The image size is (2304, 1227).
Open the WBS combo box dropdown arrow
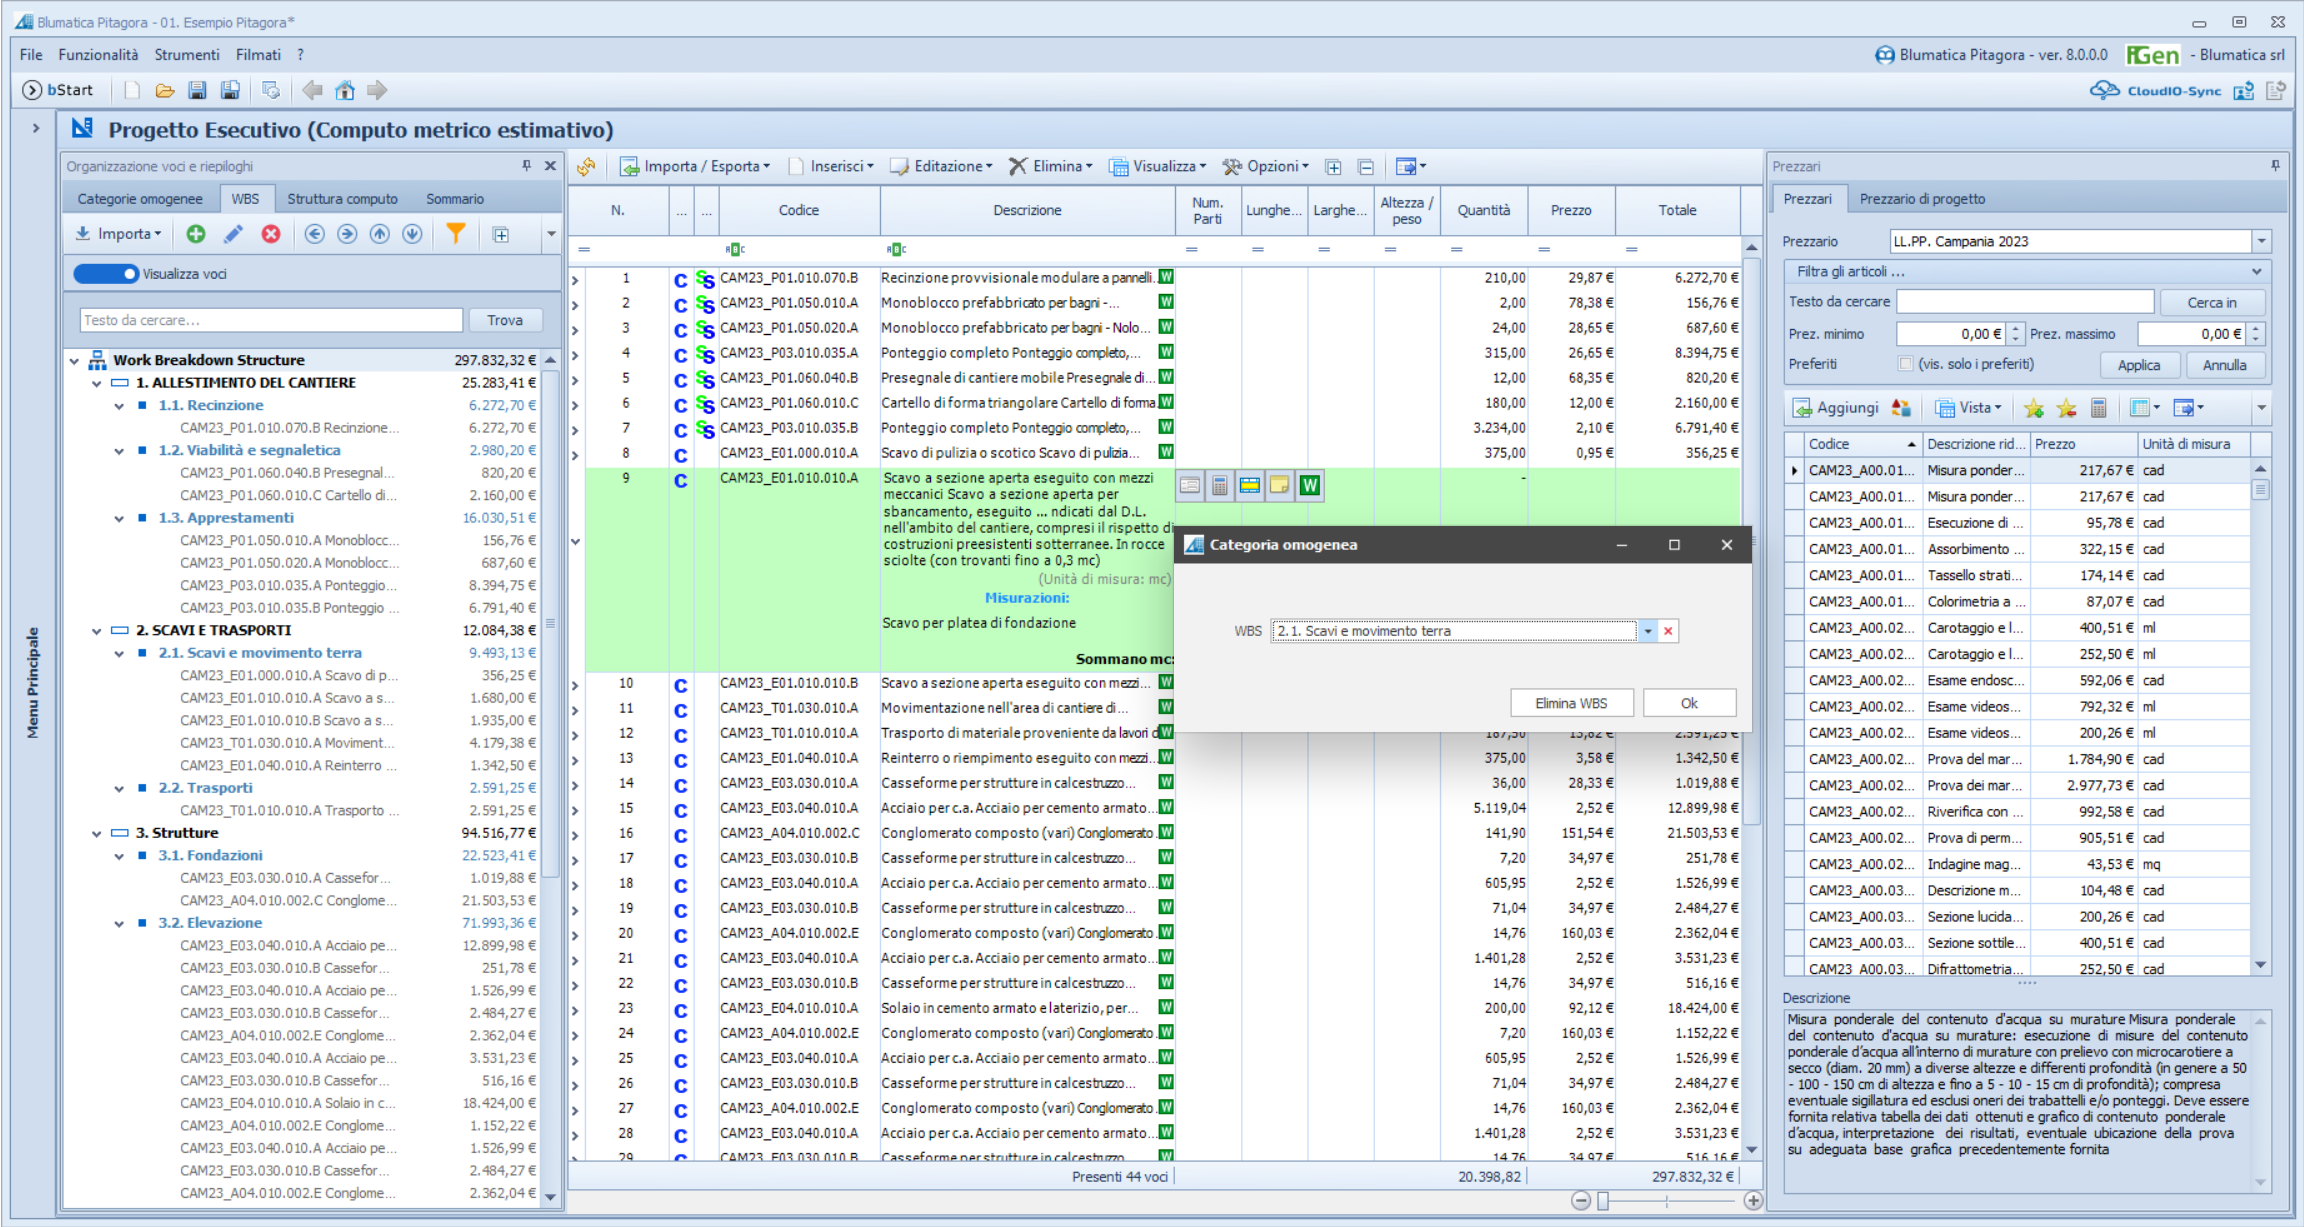point(1648,631)
